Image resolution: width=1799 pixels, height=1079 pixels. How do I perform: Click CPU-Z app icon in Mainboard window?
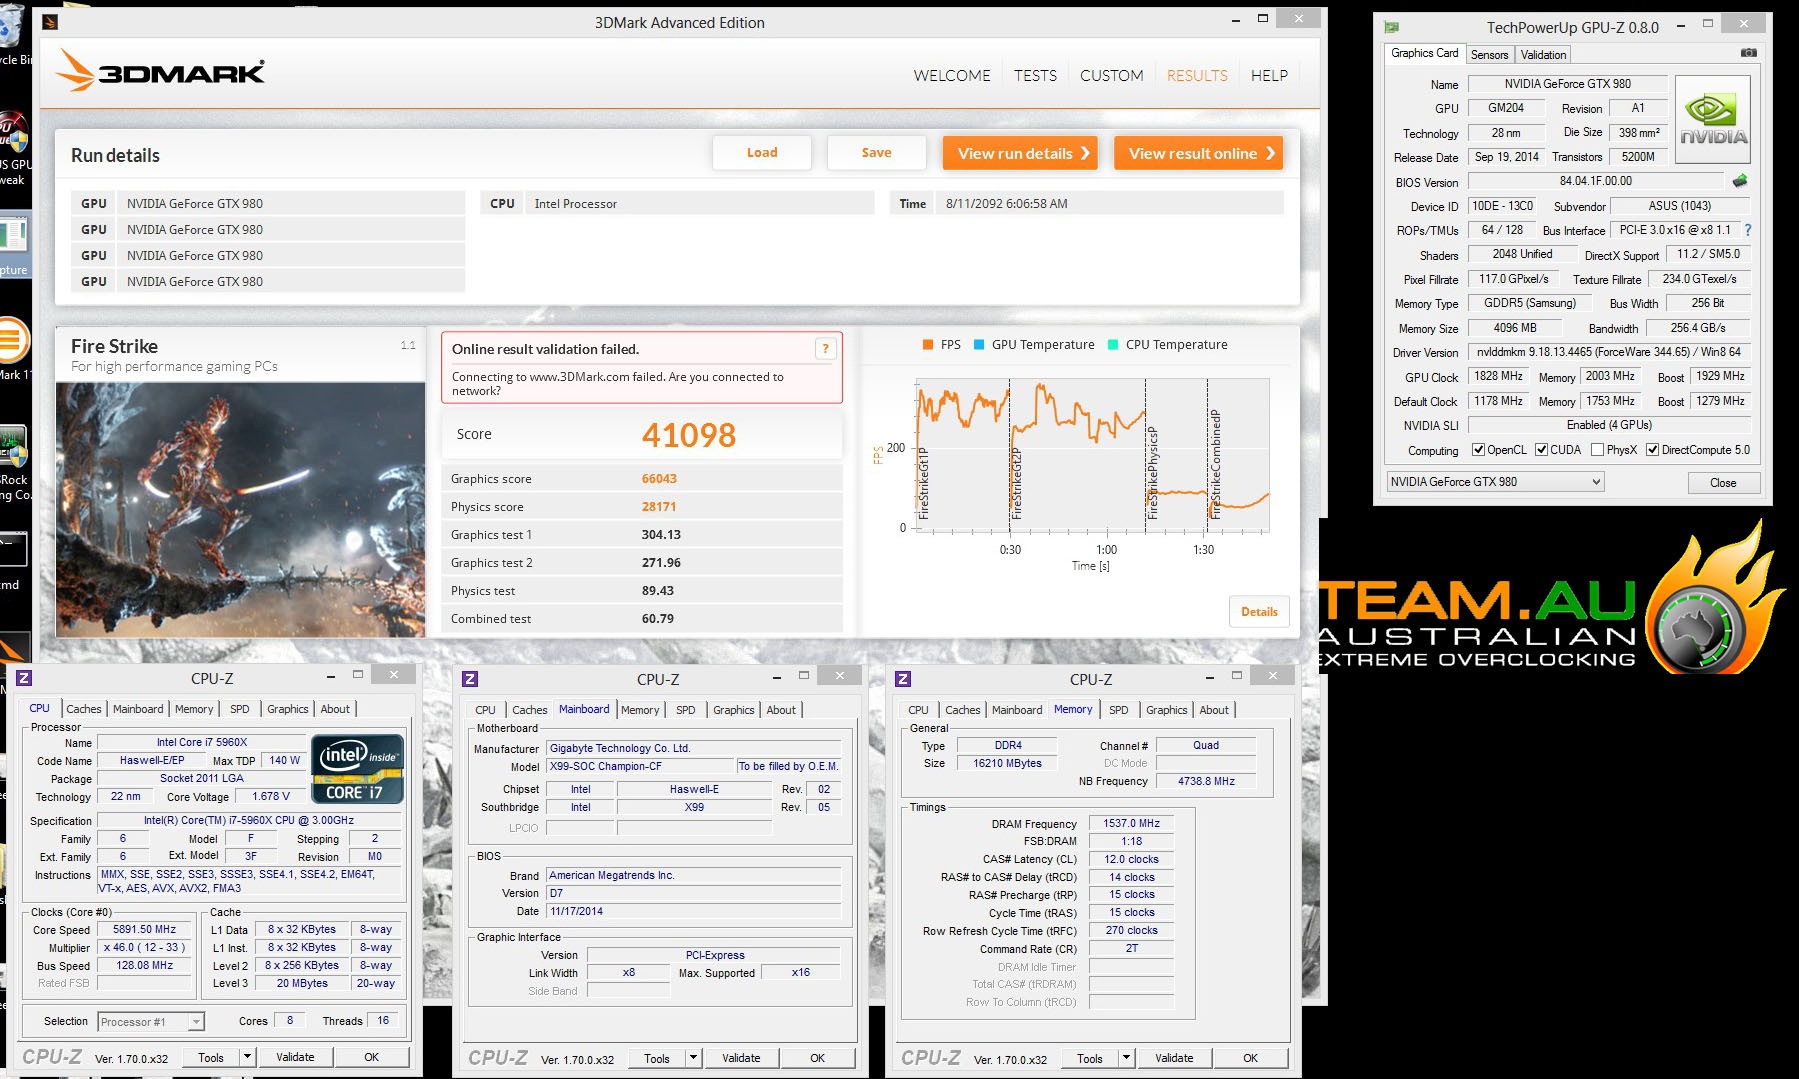(470, 679)
